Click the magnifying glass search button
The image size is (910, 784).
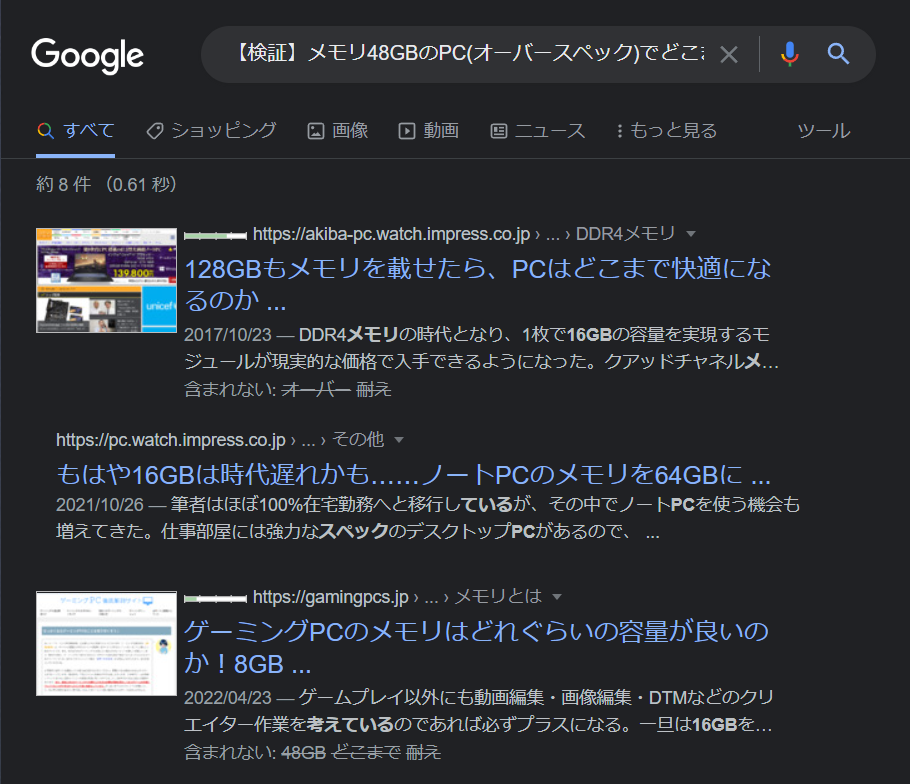[x=838, y=54]
